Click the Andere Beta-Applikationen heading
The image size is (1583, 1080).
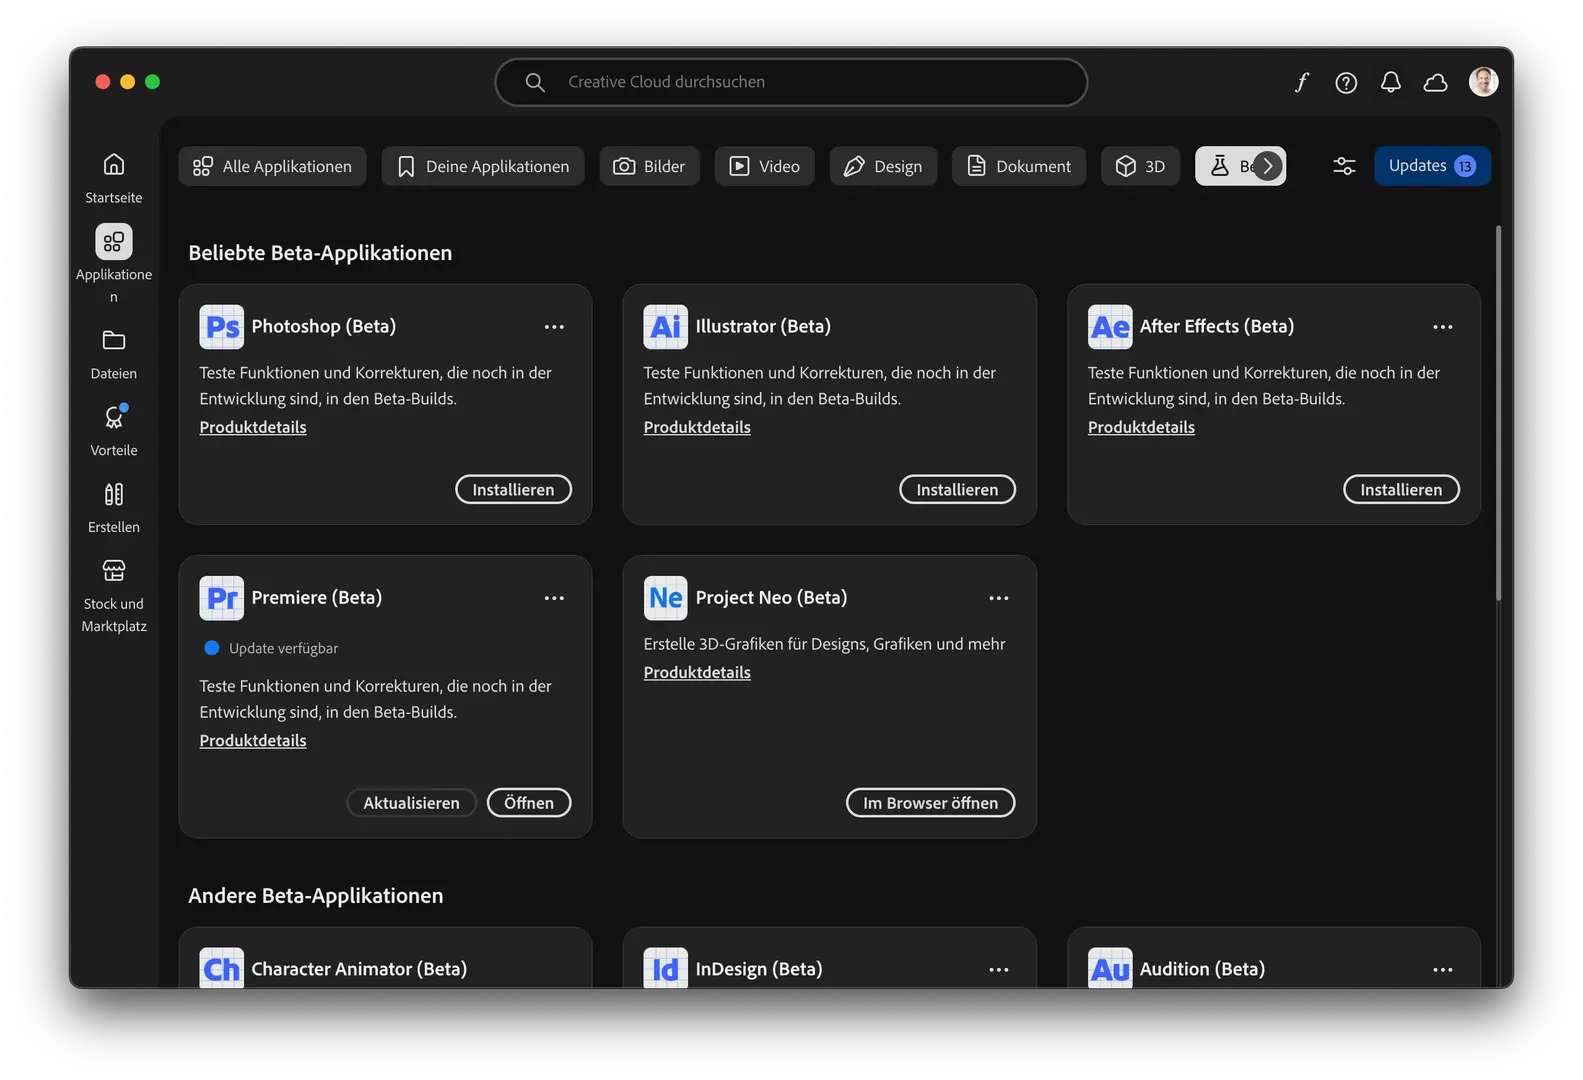(316, 896)
